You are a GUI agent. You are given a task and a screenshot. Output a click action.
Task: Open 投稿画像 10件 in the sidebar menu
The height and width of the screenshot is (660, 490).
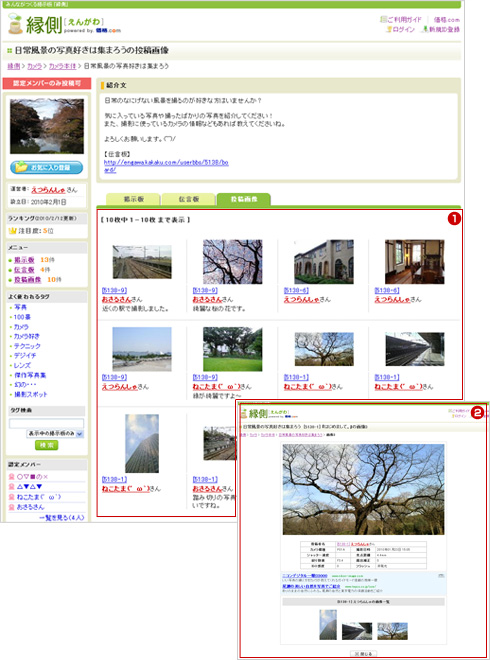pos(27,279)
